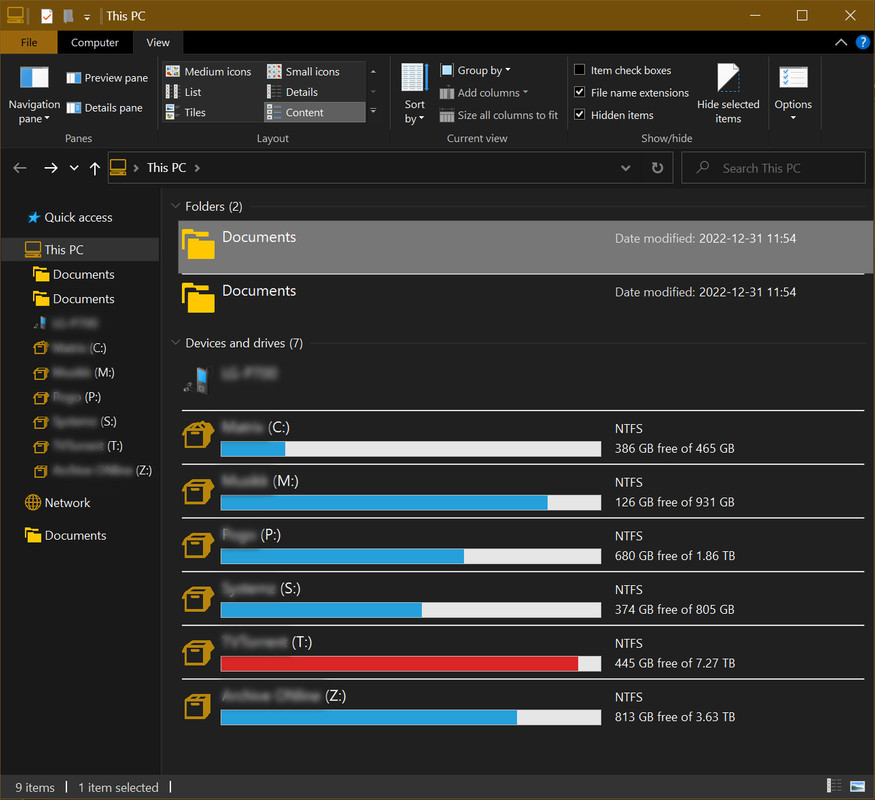Open the Help question mark icon

(863, 42)
